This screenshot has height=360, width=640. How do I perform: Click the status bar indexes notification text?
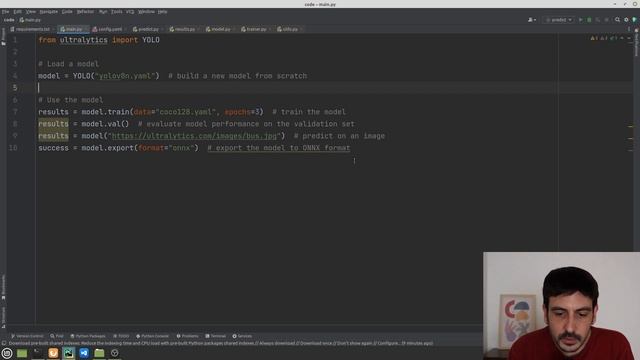click(220, 343)
